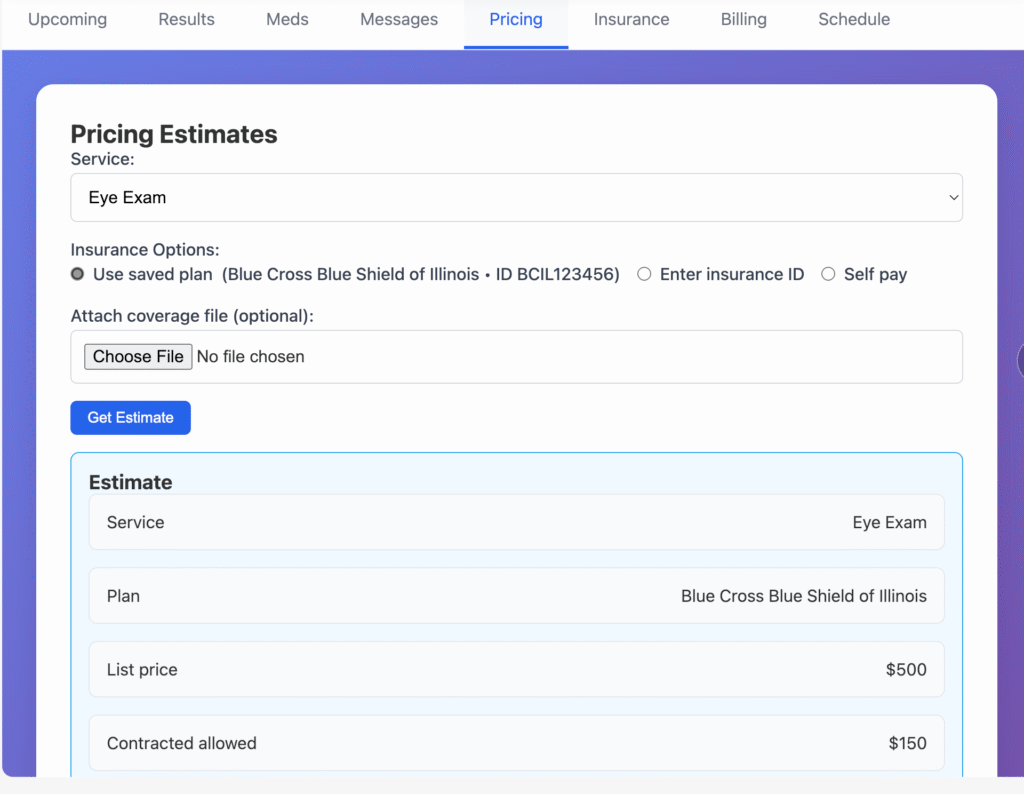Open the Upcoming tab
Image resolution: width=1024 pixels, height=794 pixels.
coord(67,20)
